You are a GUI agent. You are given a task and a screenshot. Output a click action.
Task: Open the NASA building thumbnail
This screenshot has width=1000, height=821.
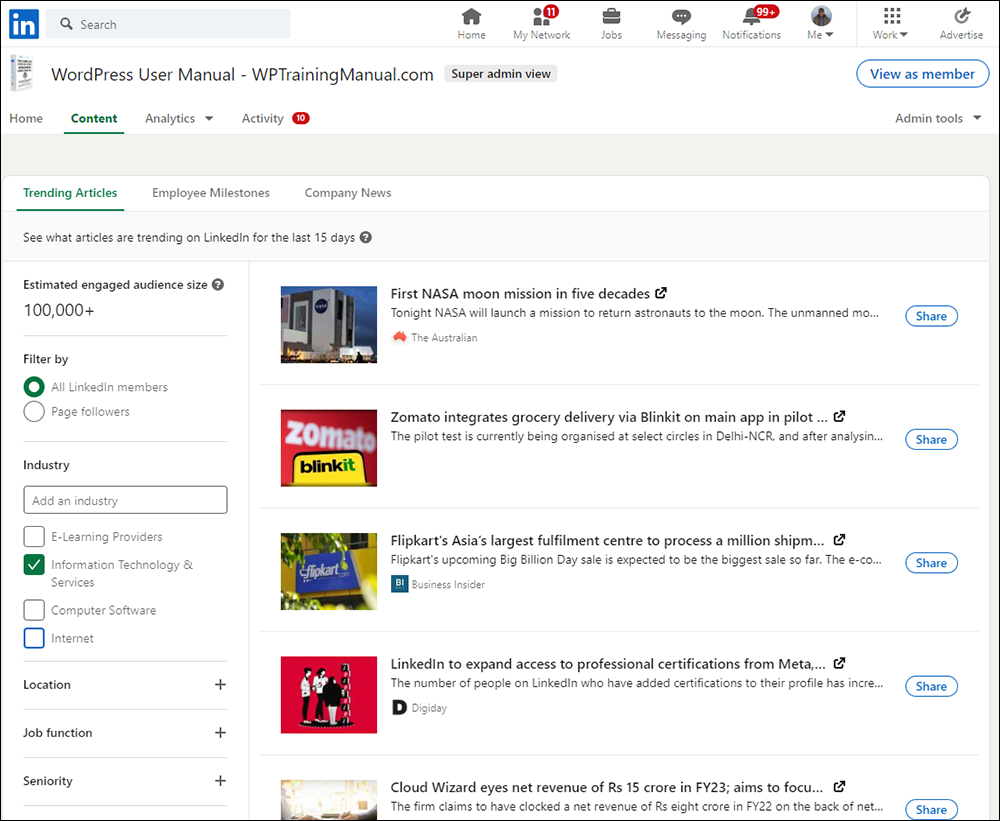(x=328, y=325)
